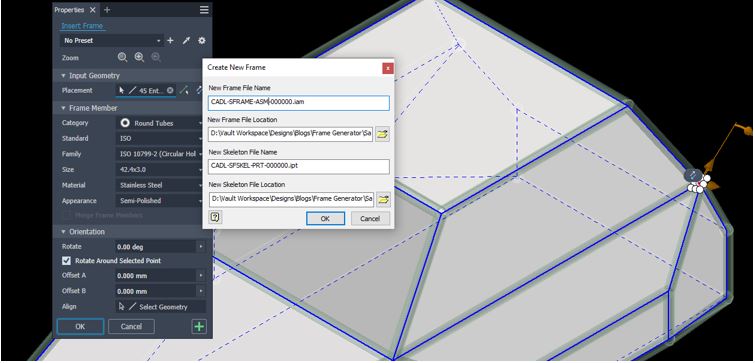Click the first Zoom magnifier icon
The image size is (755, 363).
pos(123,57)
